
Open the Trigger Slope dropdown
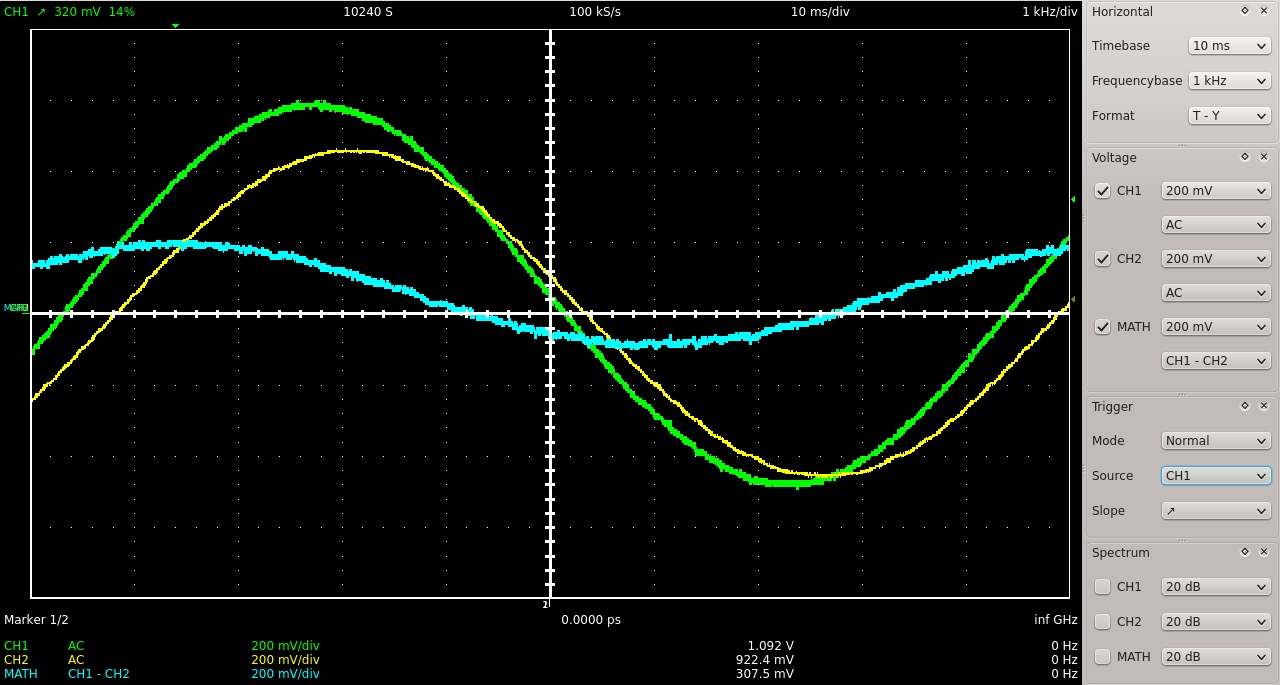tap(1215, 511)
